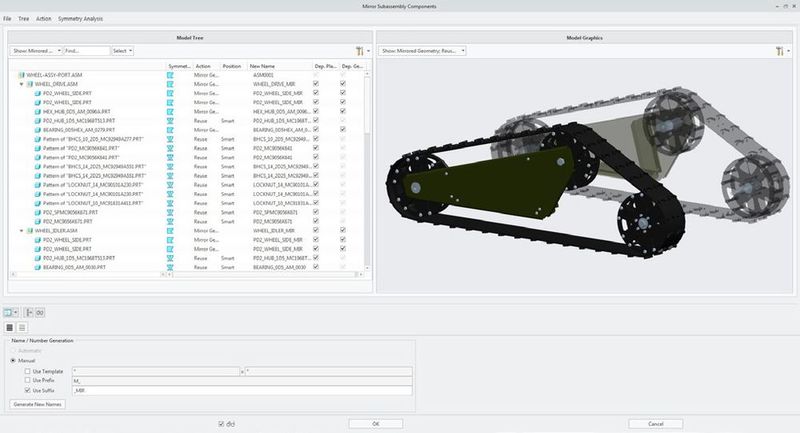Collapse the WHEEL_DRIVE.ASM tree node
Viewport: 800px width, 433px height.
tap(22, 84)
